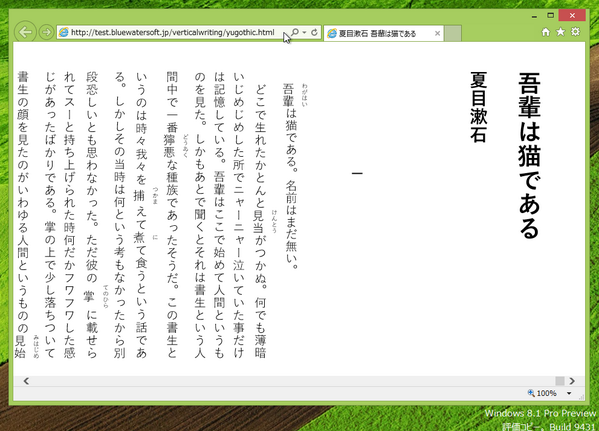Click the ruby reading てのひら
Screen dimensions: 599x431
(106, 297)
